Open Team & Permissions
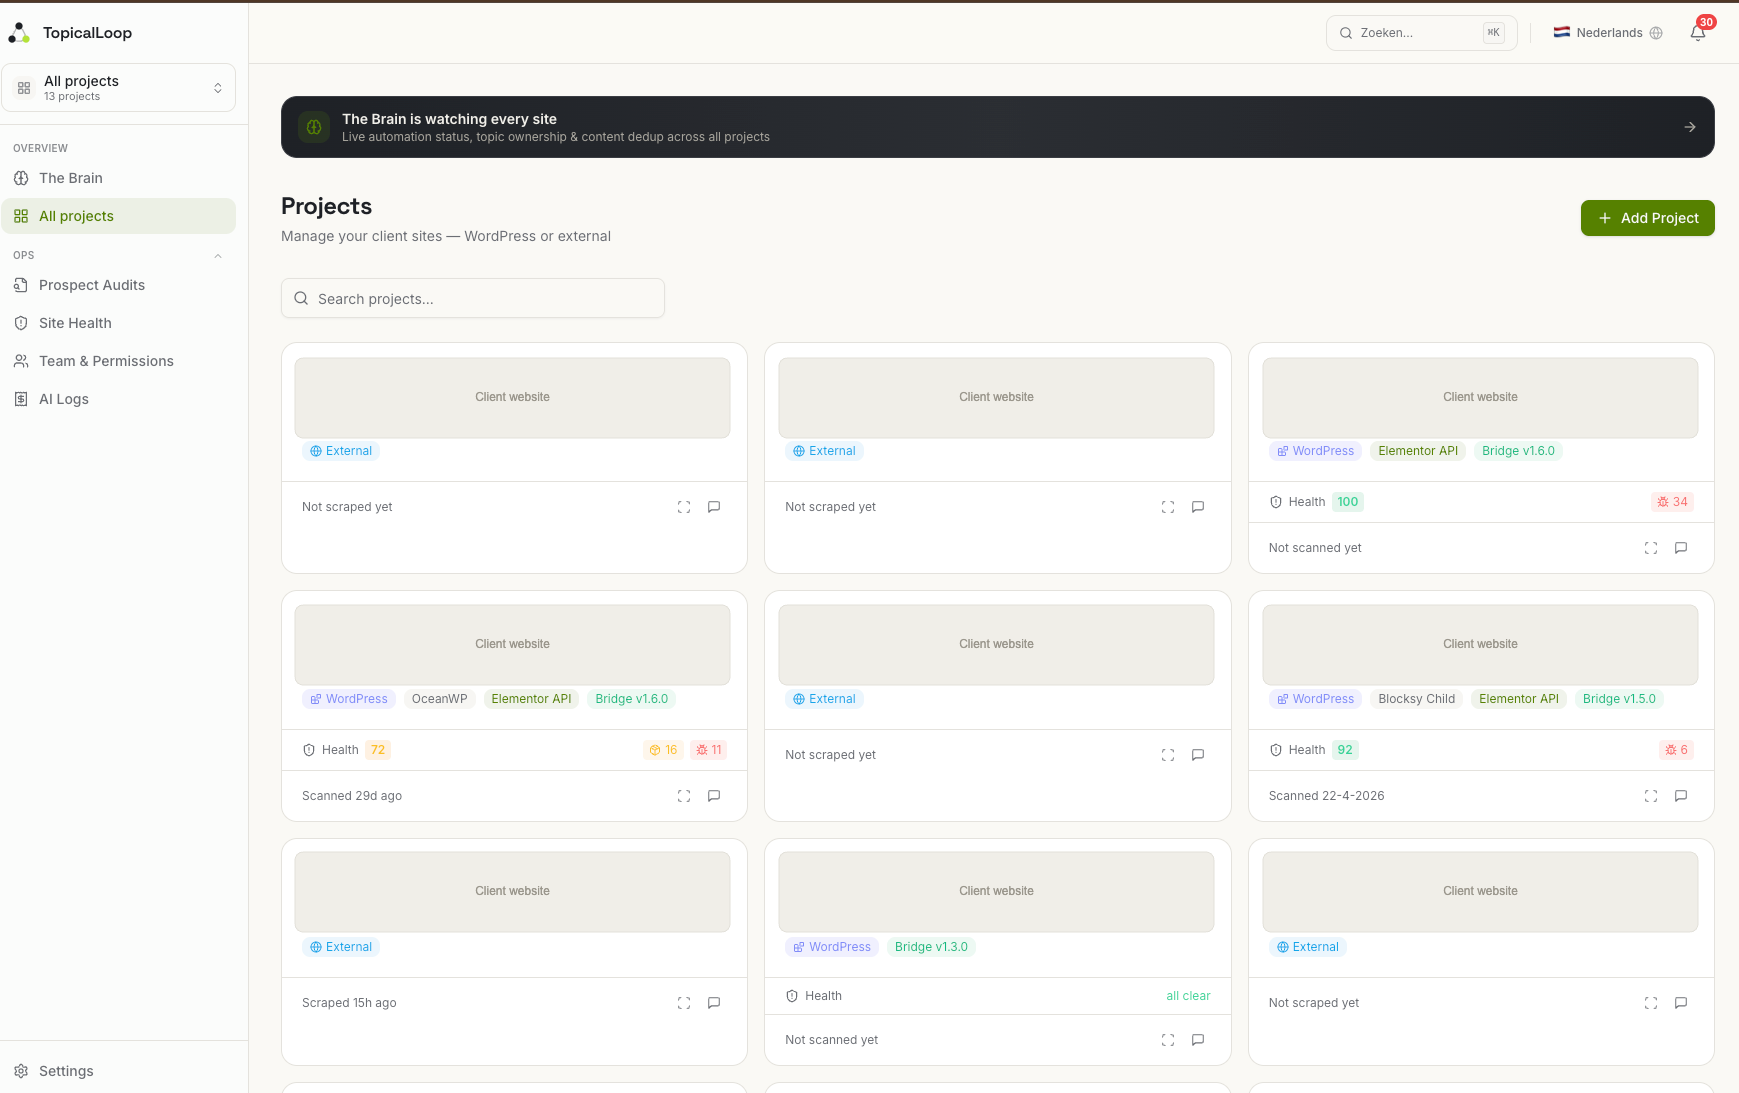The width and height of the screenshot is (1739, 1093). (119, 361)
